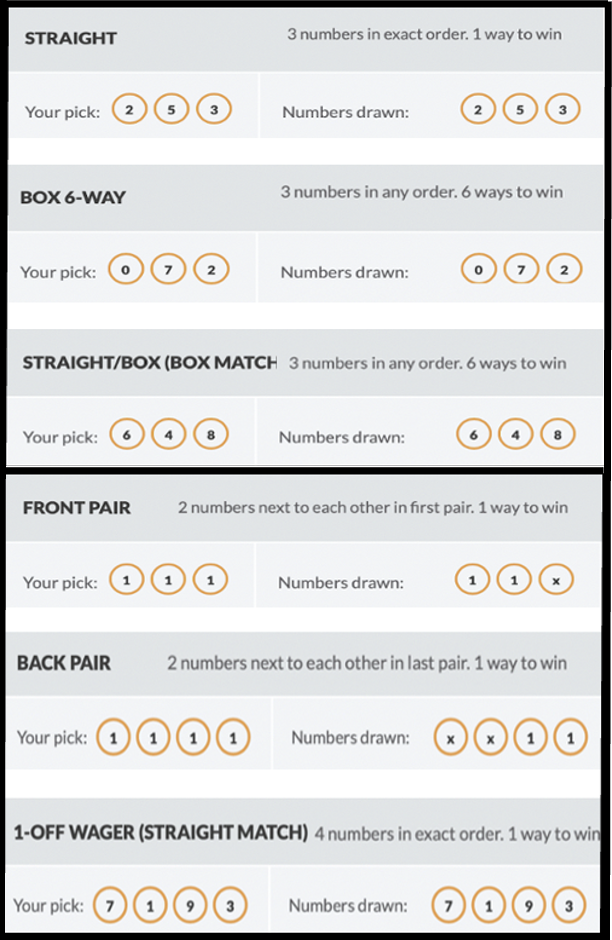The height and width of the screenshot is (940, 612).
Task: Select the last 1 ball in Back Pair drawn
Action: pos(570,737)
